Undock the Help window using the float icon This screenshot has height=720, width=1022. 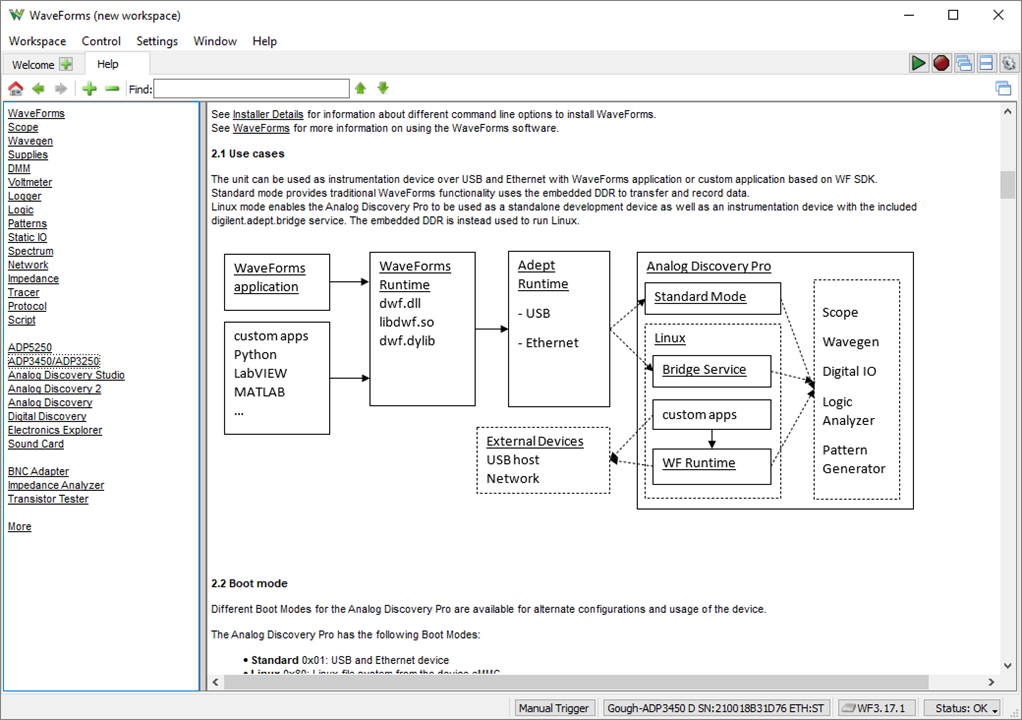[1003, 89]
